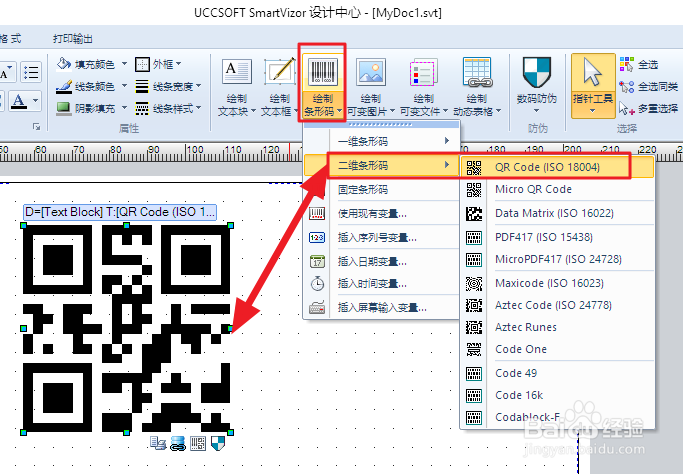Open the font color dropdown arrow
The height and width of the screenshot is (474, 683).
click(x=35, y=101)
